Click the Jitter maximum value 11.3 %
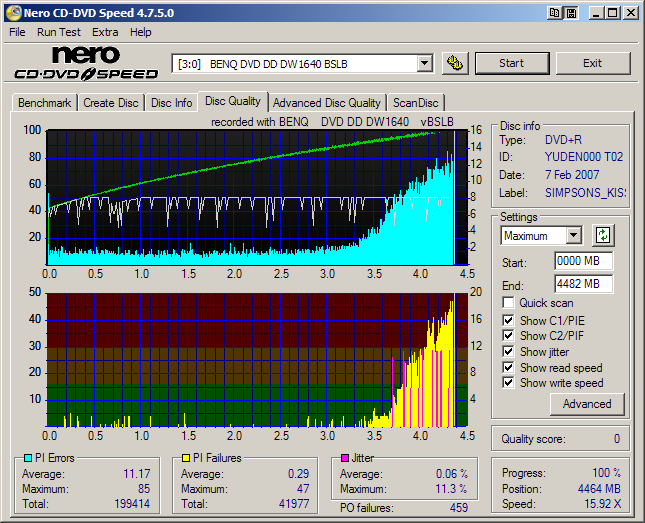 click(x=451, y=488)
